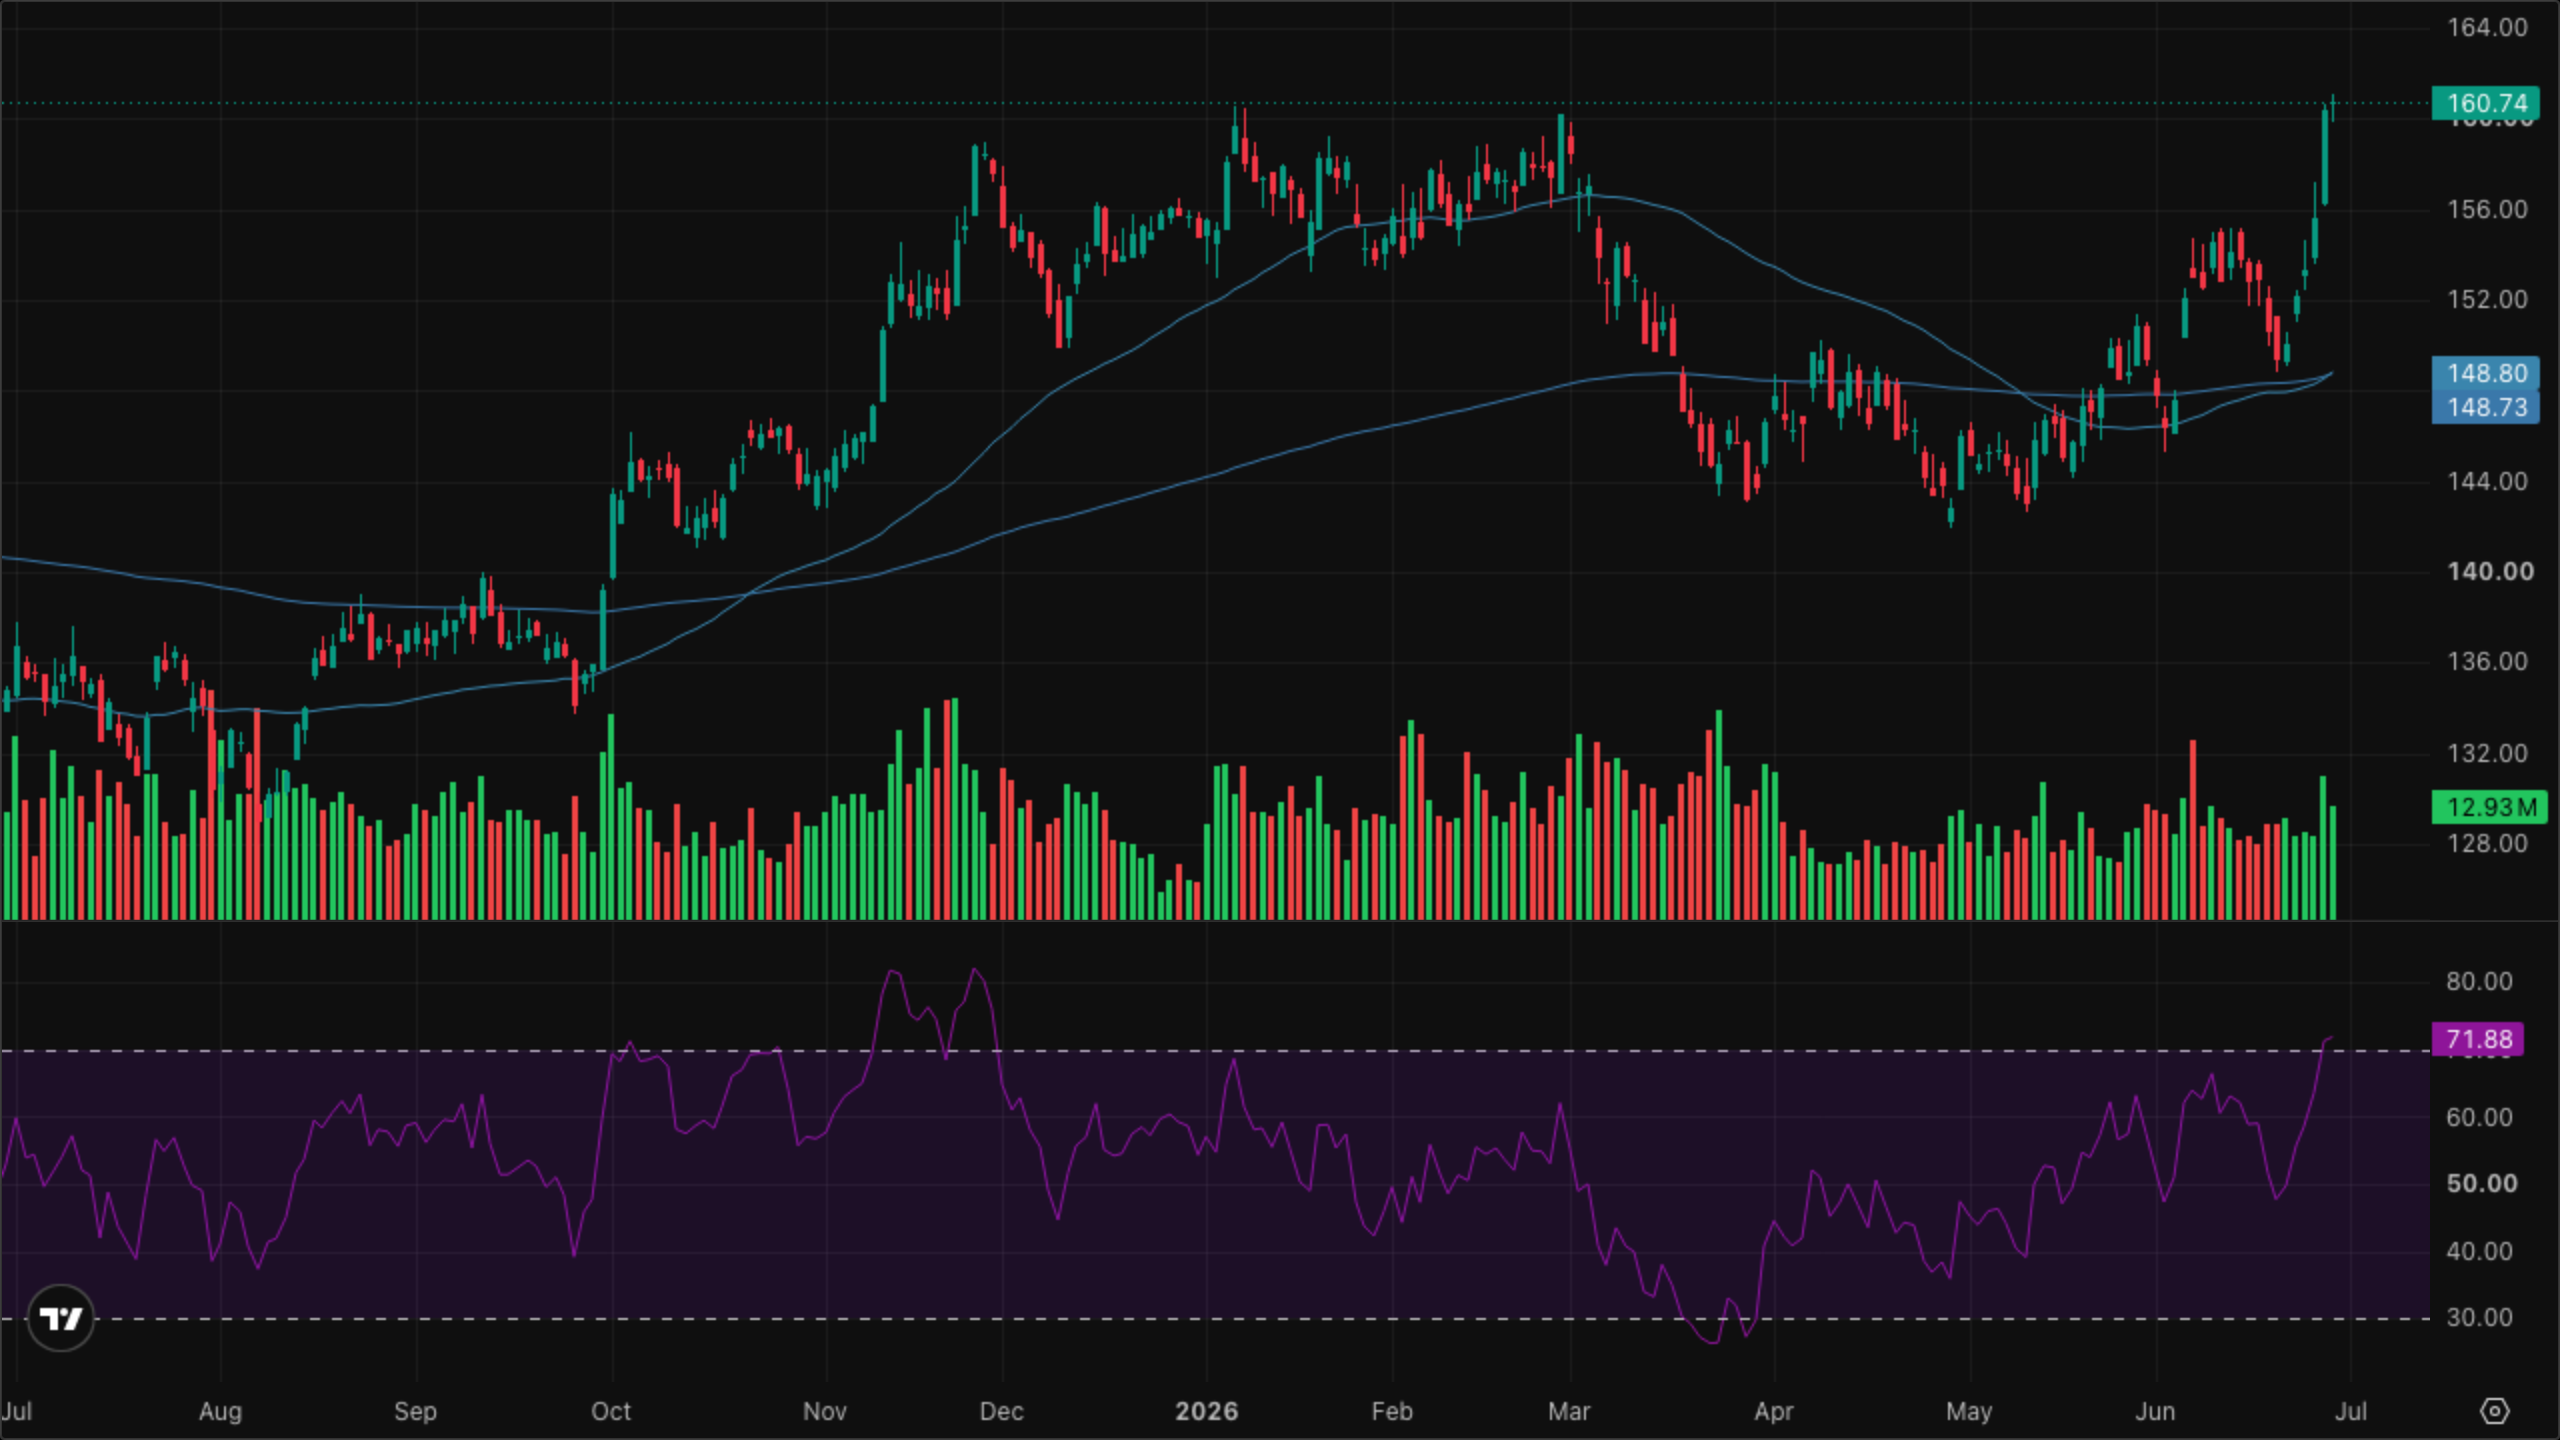Click the 140.00 price scale label
This screenshot has width=2560, height=1440.
(2490, 571)
